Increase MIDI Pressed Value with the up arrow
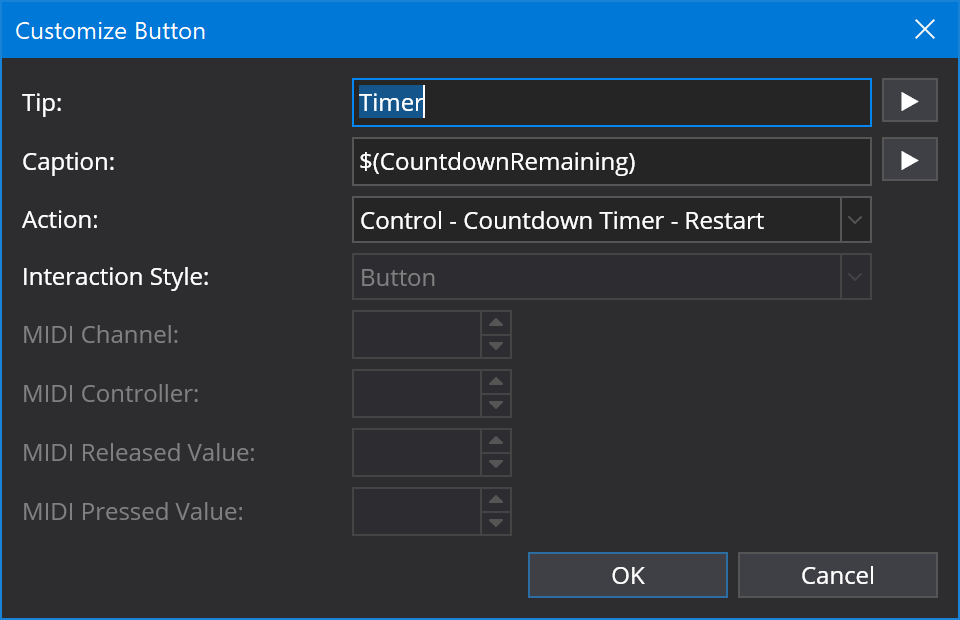Image resolution: width=960 pixels, height=620 pixels. click(497, 501)
